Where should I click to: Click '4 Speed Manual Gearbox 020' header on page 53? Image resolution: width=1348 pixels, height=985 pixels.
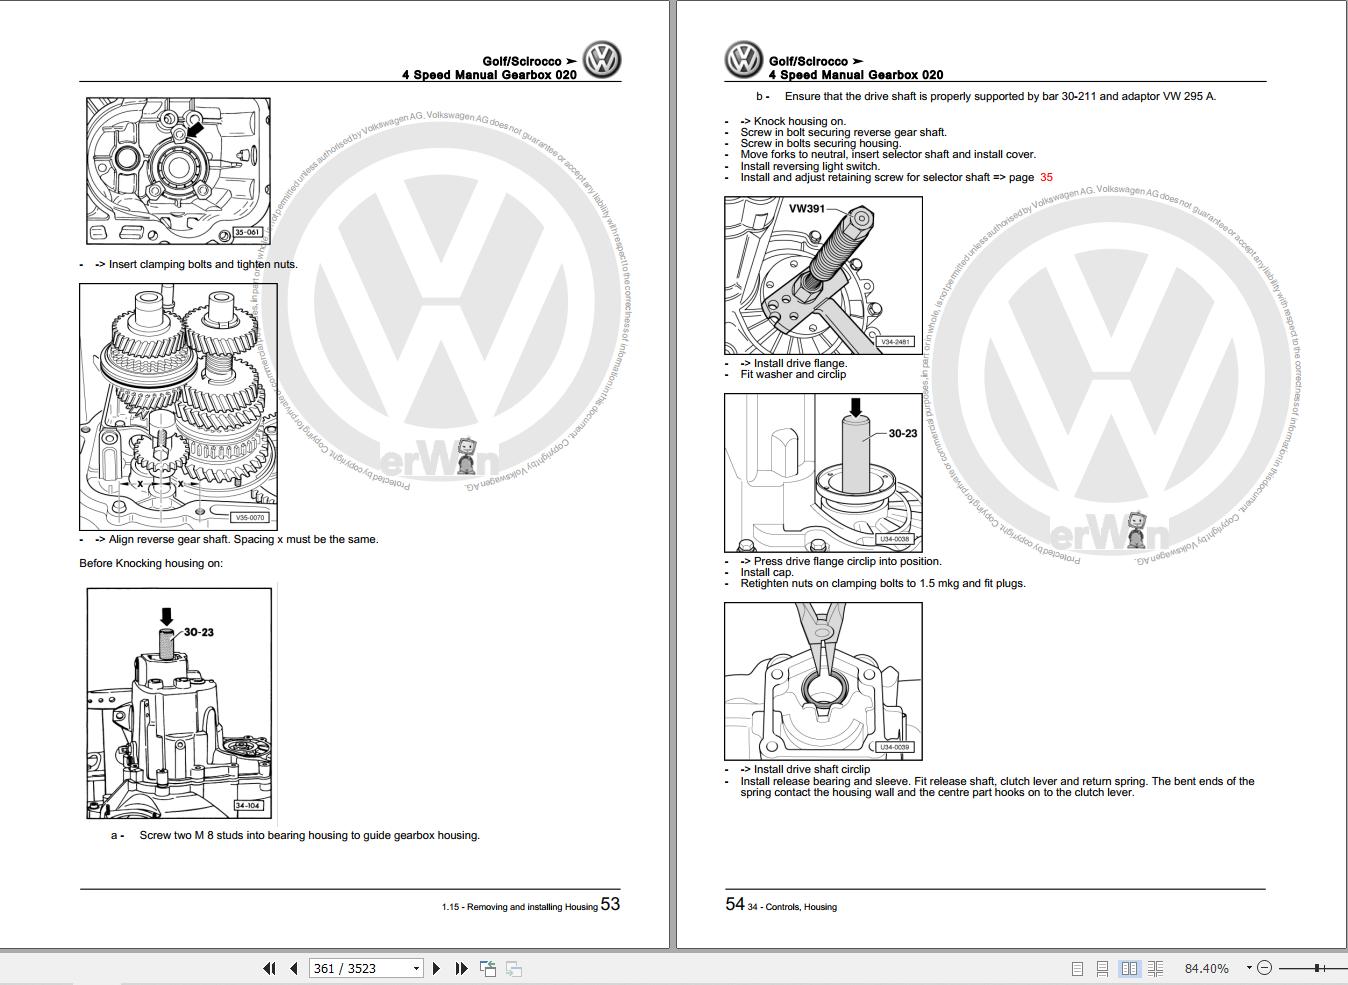pyautogui.click(x=489, y=75)
